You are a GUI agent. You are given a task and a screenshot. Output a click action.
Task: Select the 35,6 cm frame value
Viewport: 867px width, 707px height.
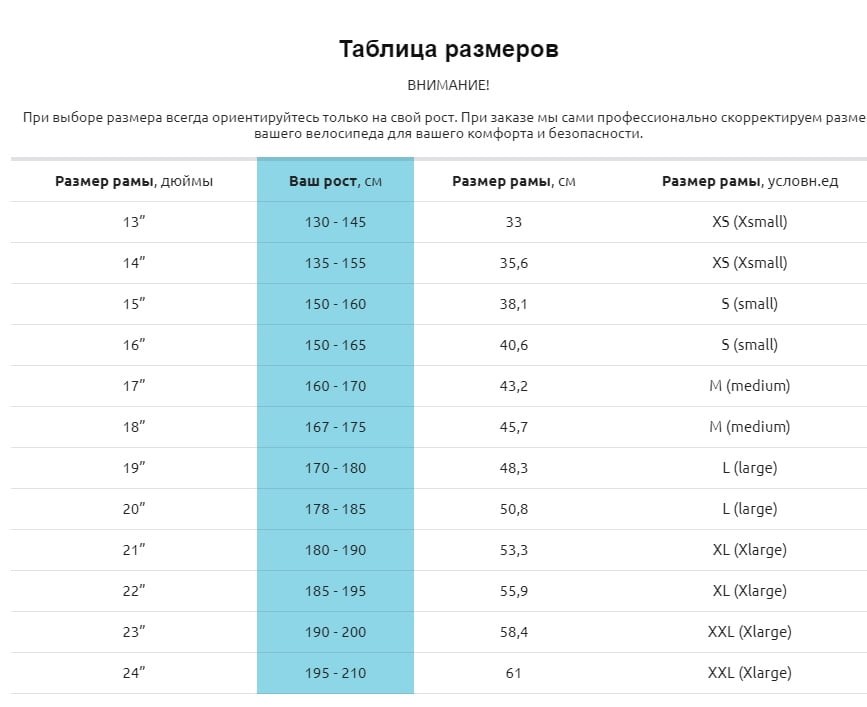tap(514, 263)
